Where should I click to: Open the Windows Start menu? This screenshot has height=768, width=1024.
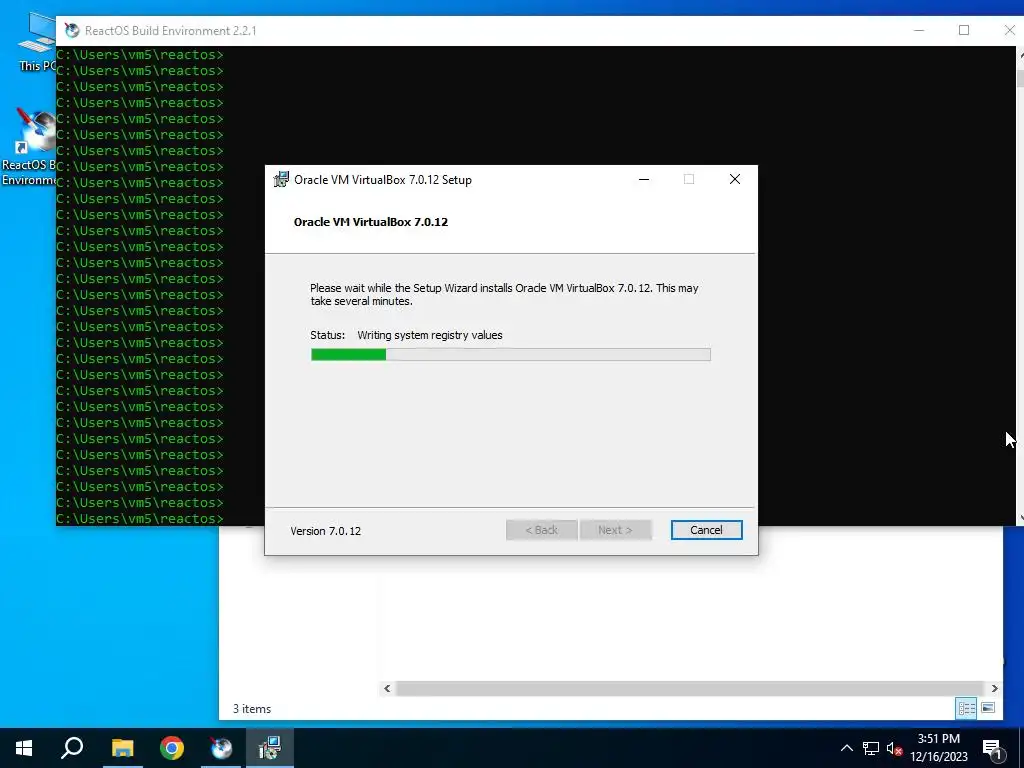click(x=24, y=748)
